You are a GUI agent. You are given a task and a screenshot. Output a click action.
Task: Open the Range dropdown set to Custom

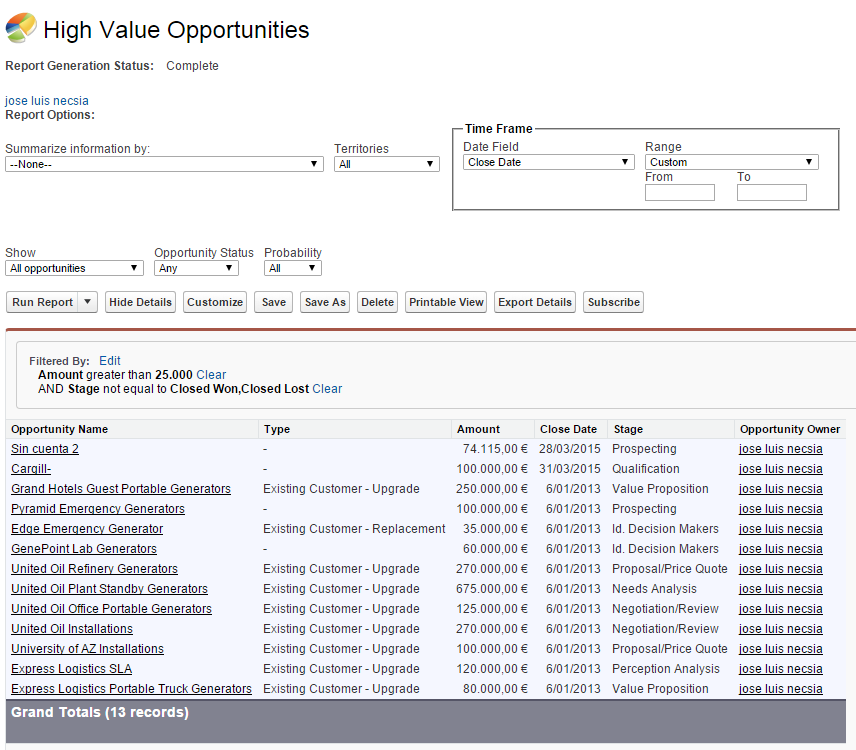731,162
